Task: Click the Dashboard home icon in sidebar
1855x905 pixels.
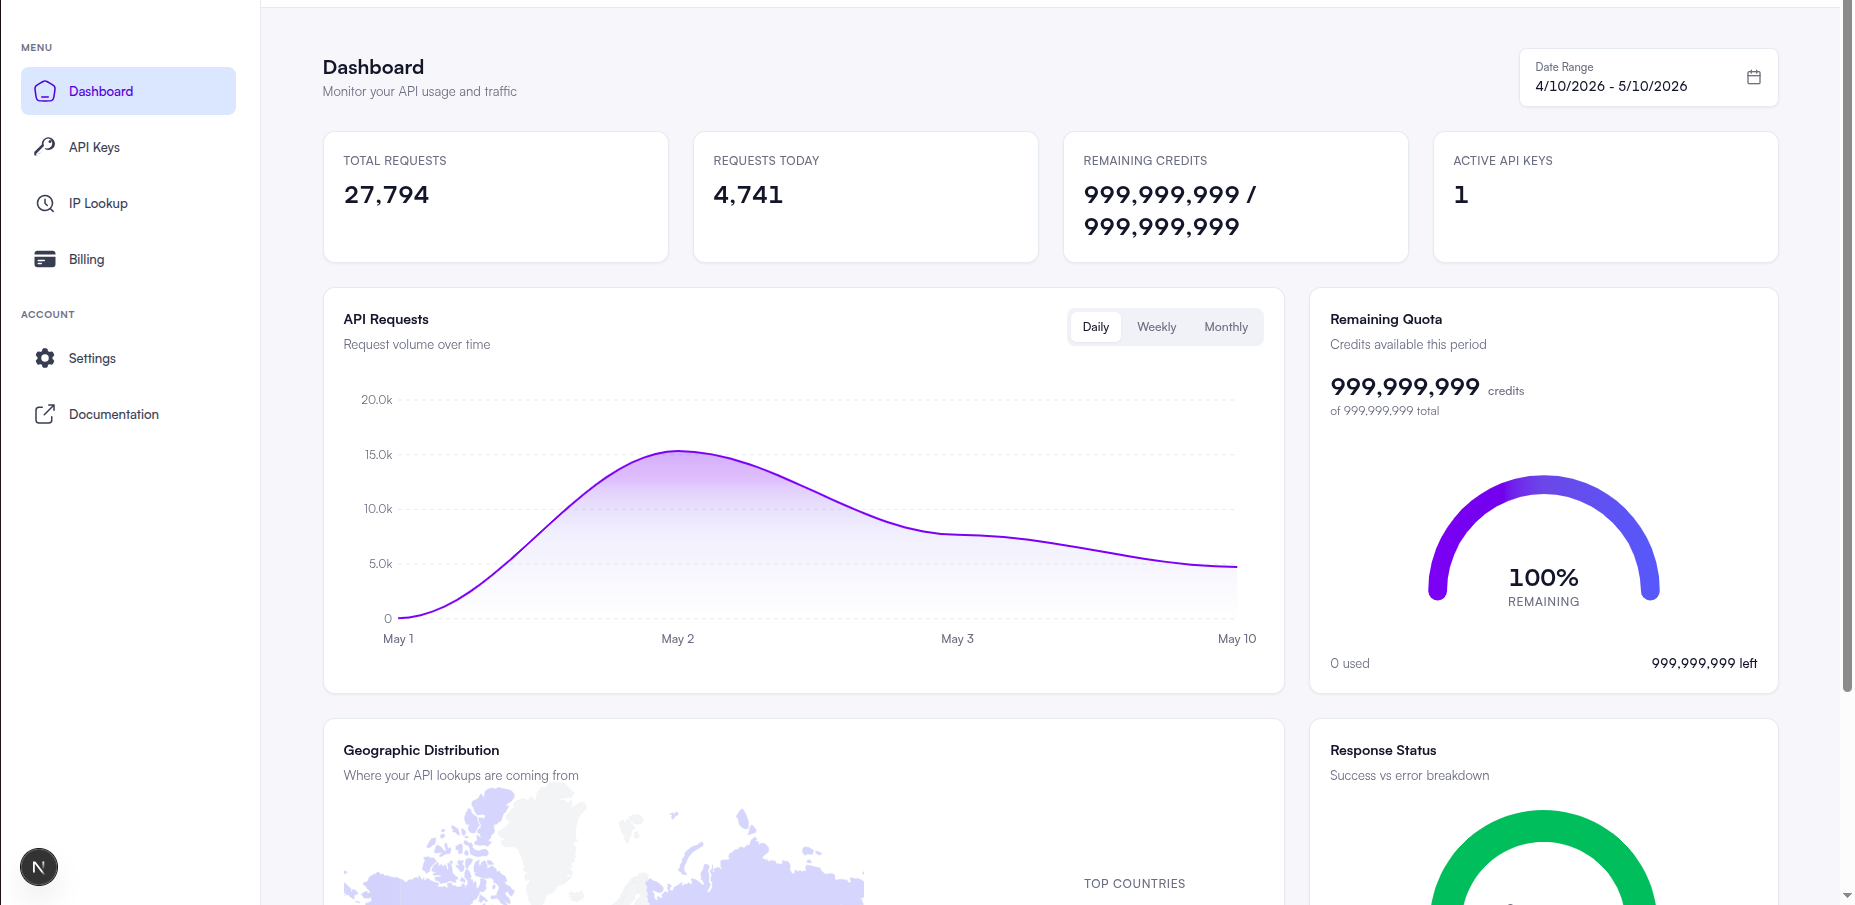Action: pyautogui.click(x=45, y=91)
